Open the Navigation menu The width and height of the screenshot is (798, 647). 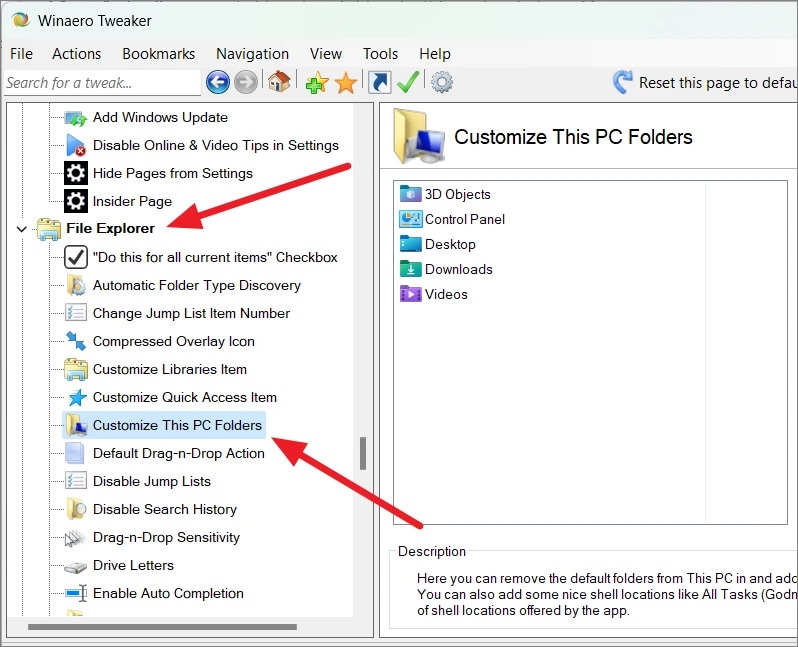[x=252, y=53]
